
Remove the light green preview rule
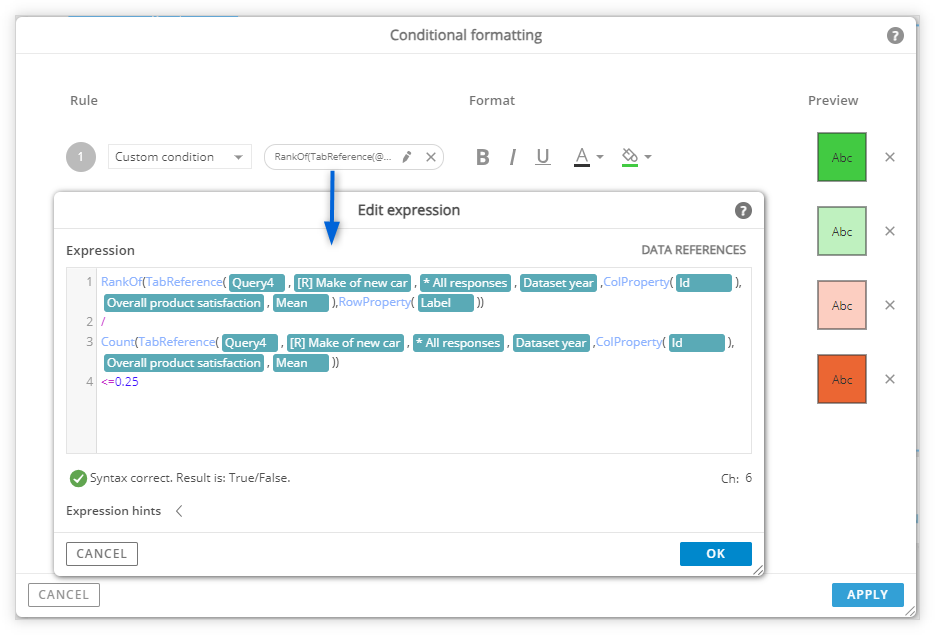point(890,231)
